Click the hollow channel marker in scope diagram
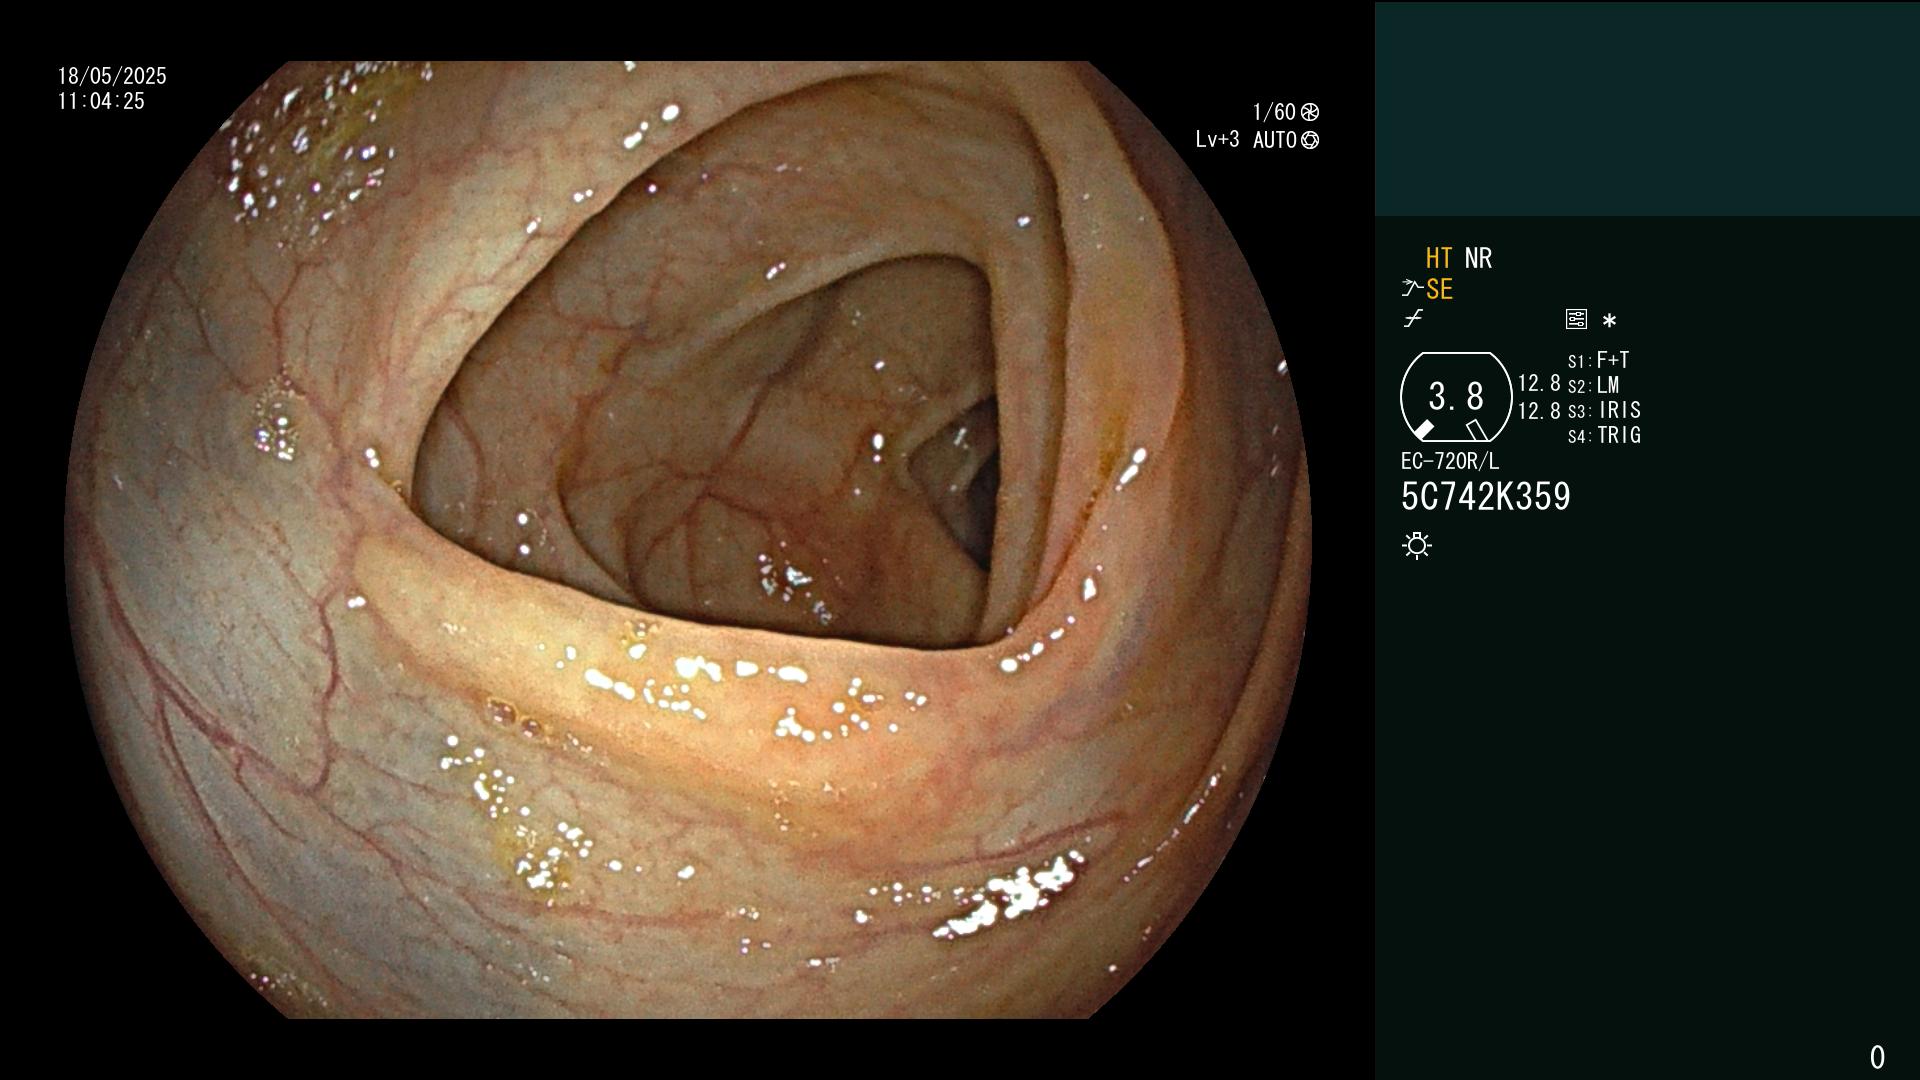This screenshot has width=1920, height=1080. tap(1477, 430)
